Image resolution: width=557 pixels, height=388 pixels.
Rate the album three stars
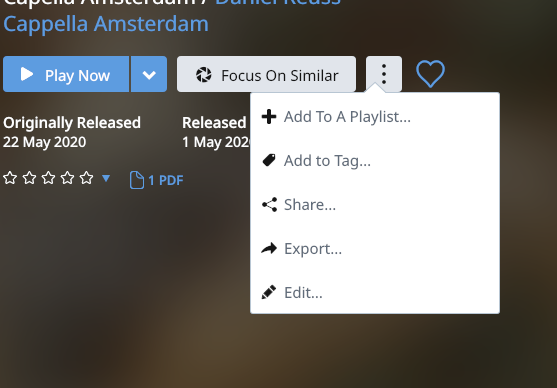point(48,178)
